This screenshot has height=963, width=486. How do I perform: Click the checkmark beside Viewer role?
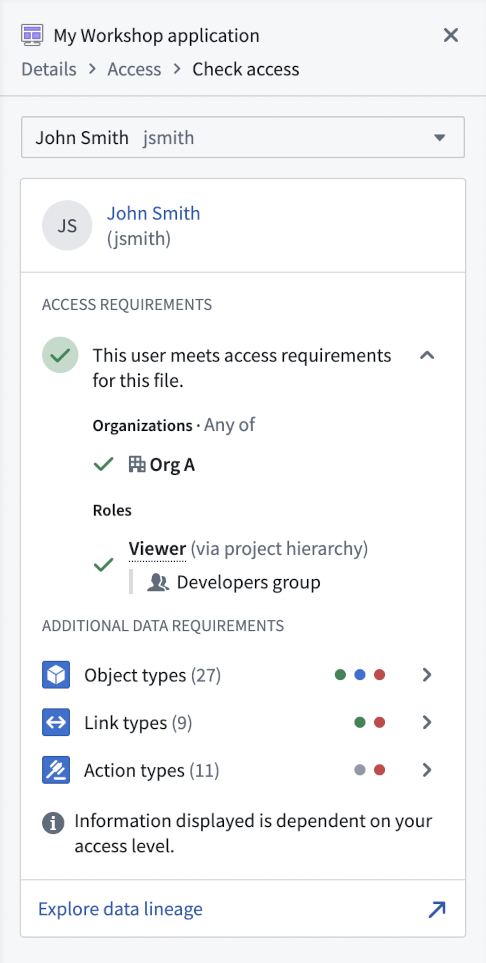pyautogui.click(x=103, y=564)
